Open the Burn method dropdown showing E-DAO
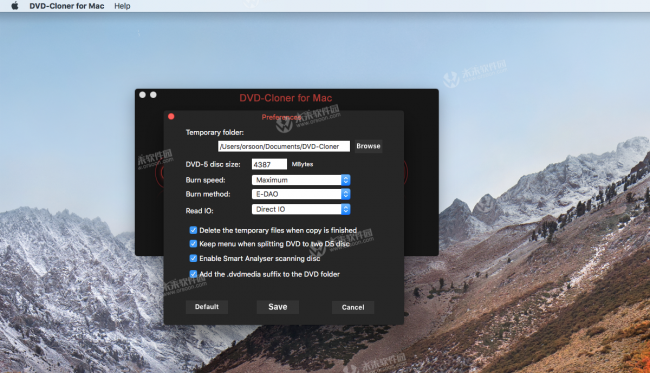 click(301, 194)
